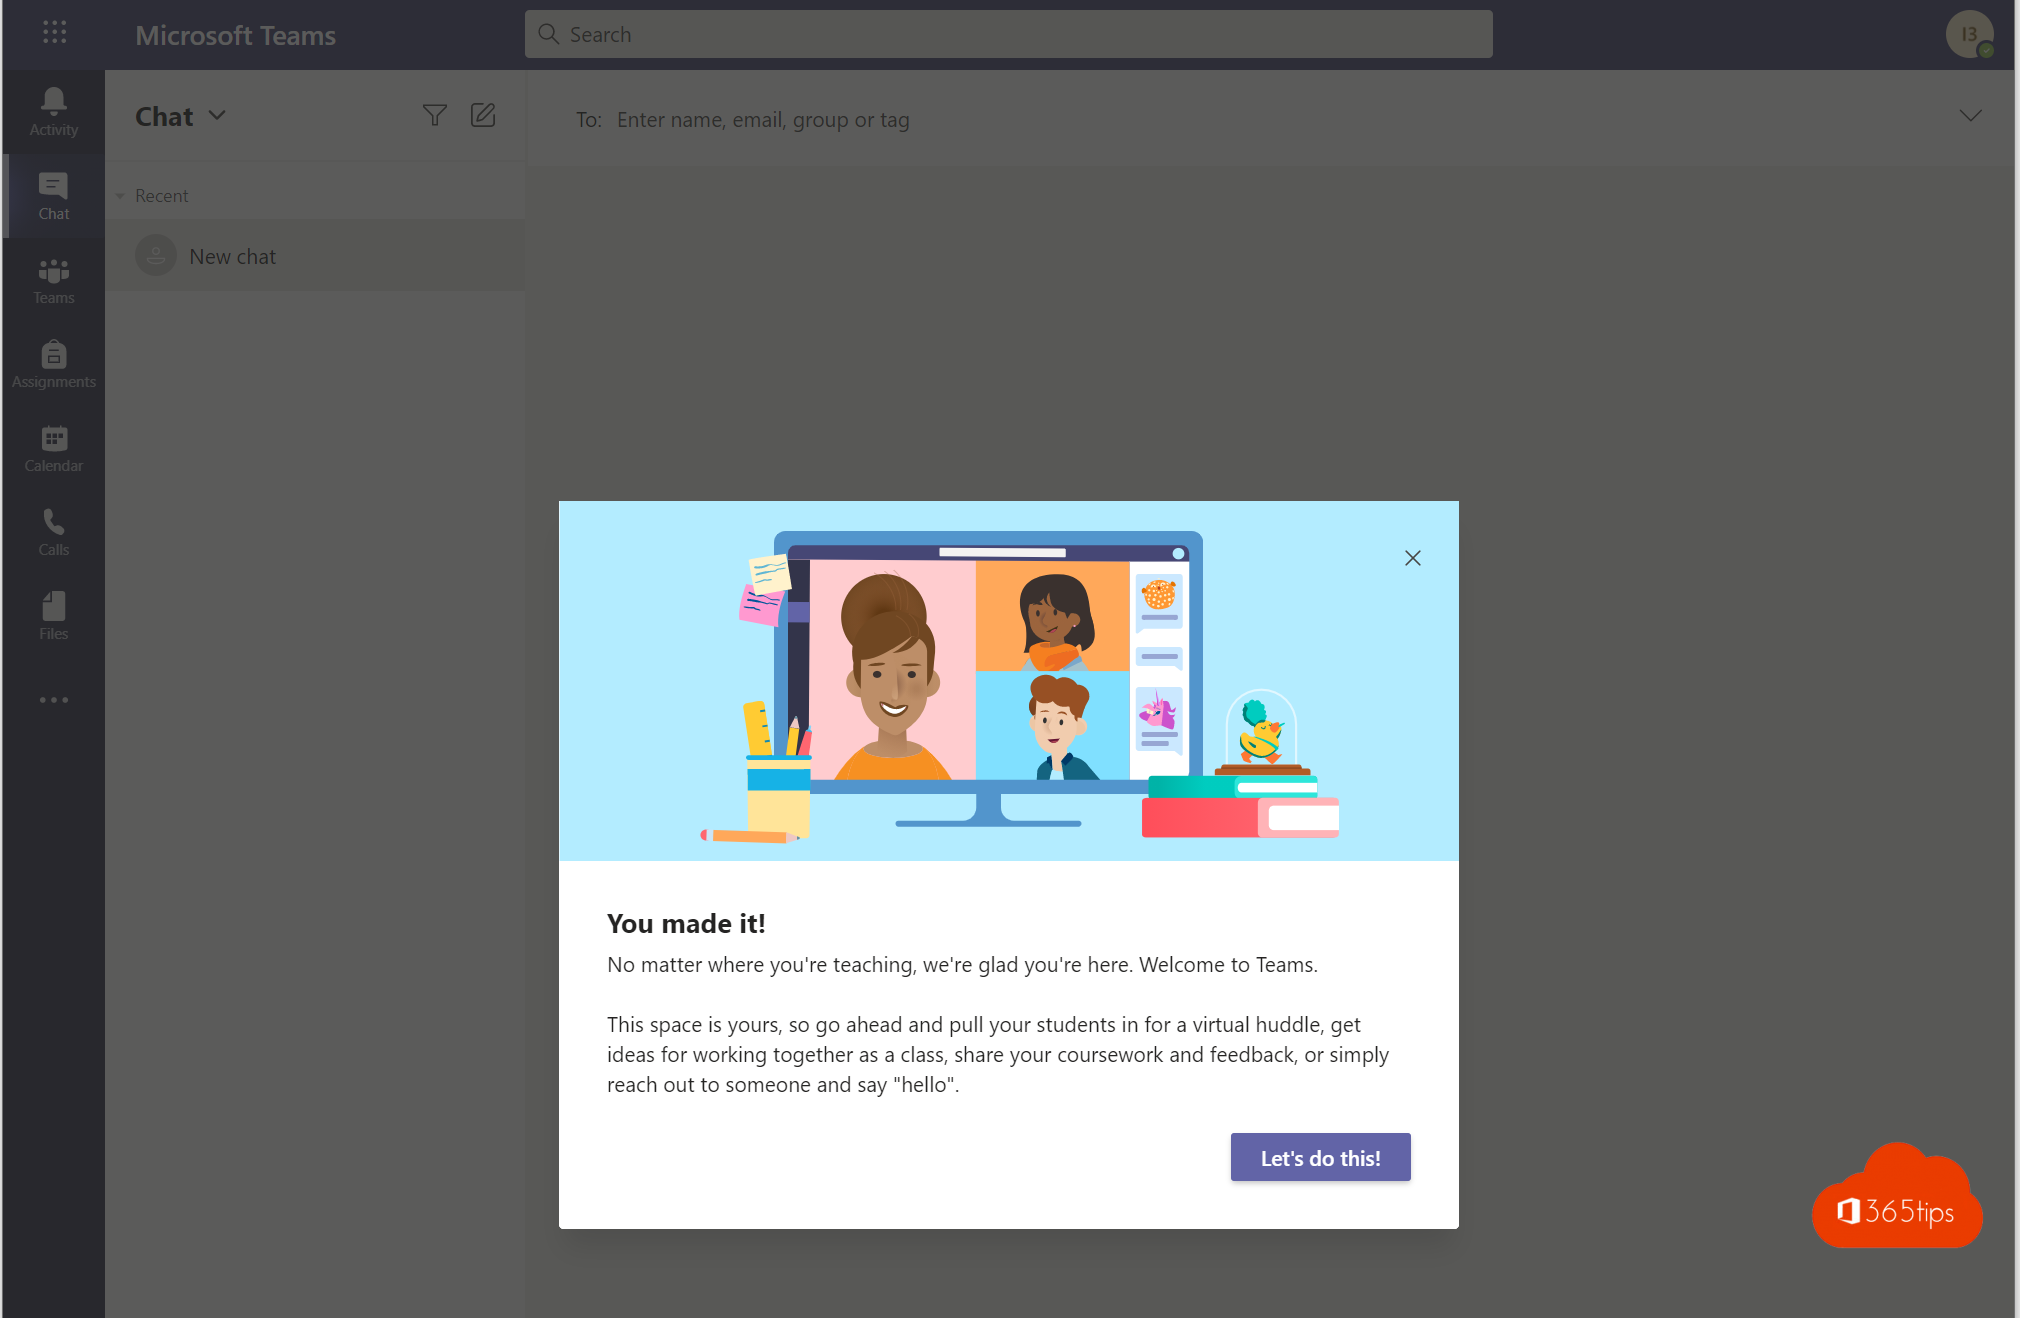Click the compose new chat icon

pyautogui.click(x=483, y=115)
